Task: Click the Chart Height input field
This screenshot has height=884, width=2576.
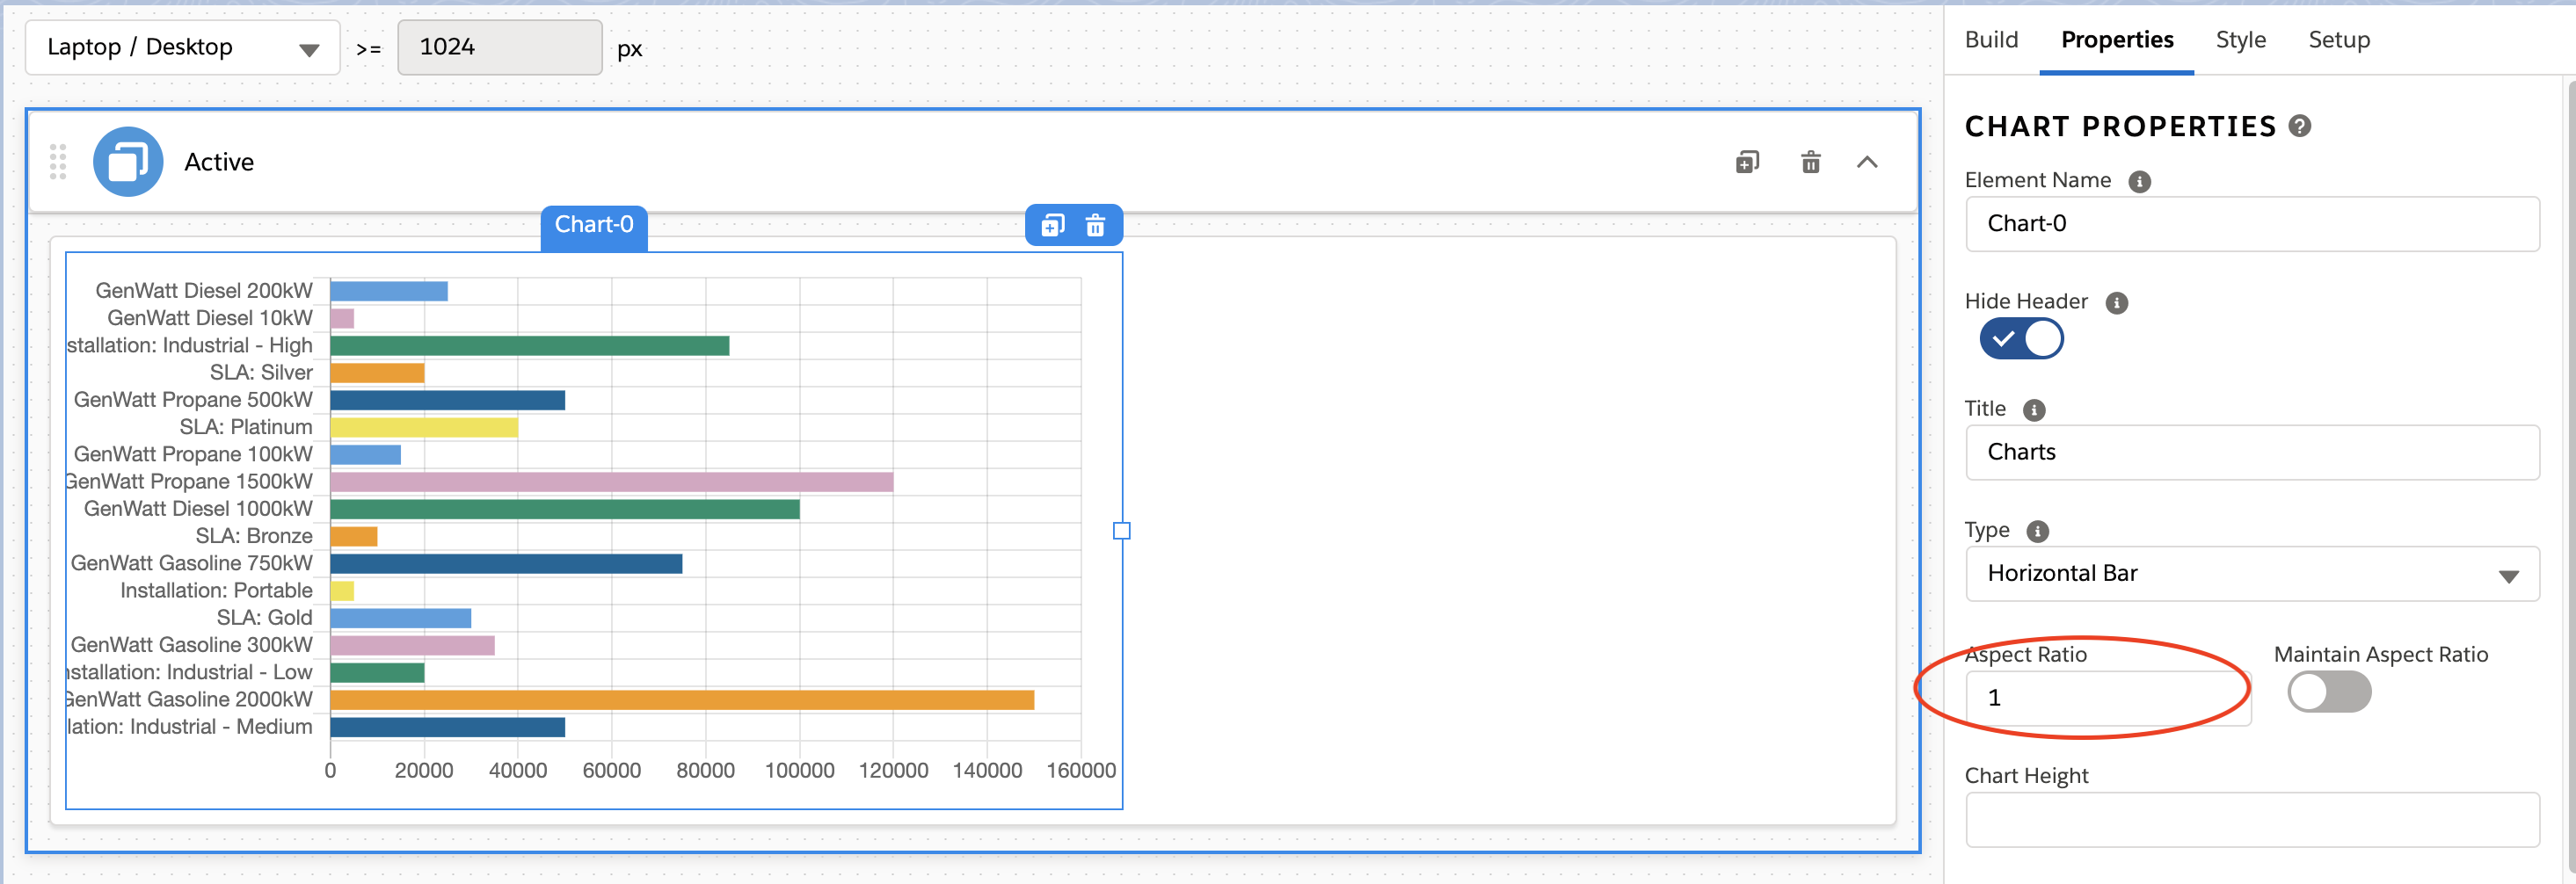Action: coord(2252,820)
